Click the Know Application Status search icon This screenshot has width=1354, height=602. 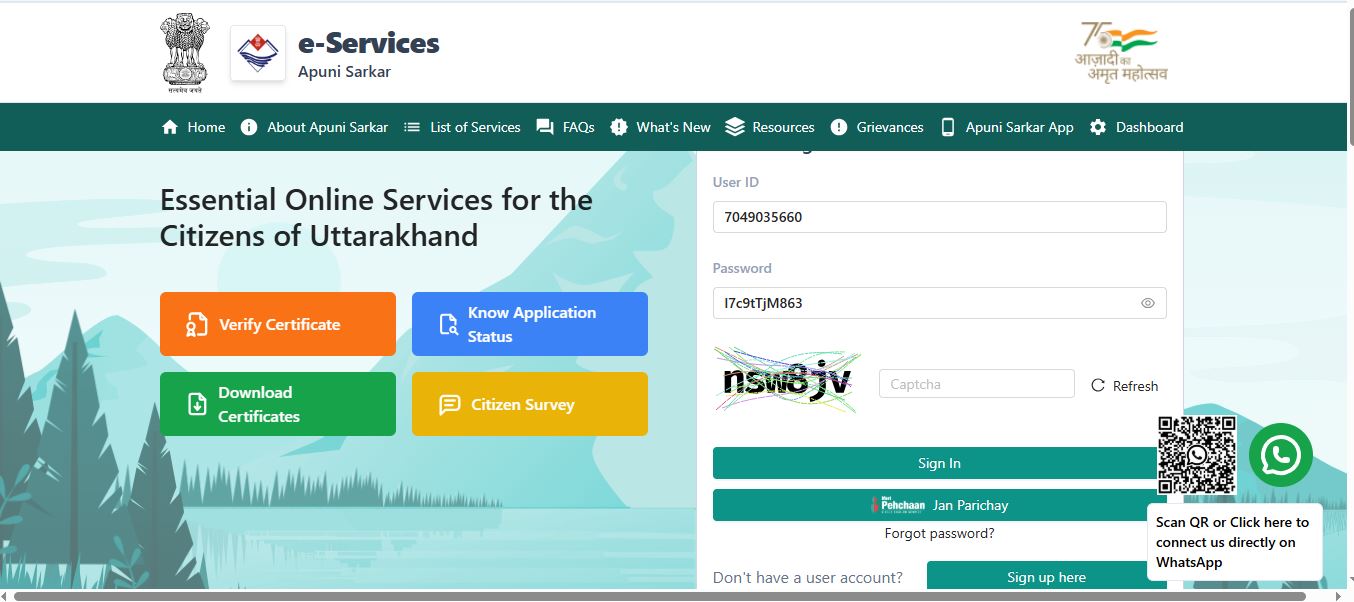pyautogui.click(x=448, y=324)
